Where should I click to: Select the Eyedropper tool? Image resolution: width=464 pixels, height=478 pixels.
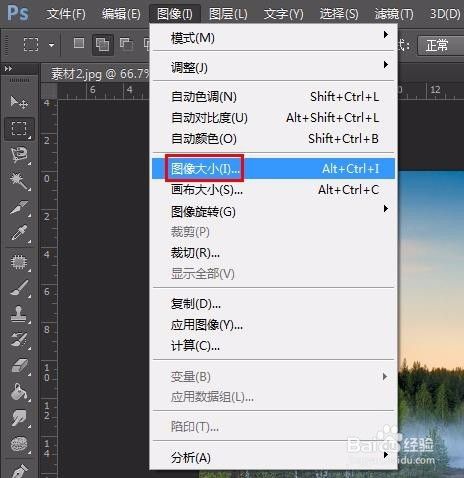pyautogui.click(x=19, y=233)
